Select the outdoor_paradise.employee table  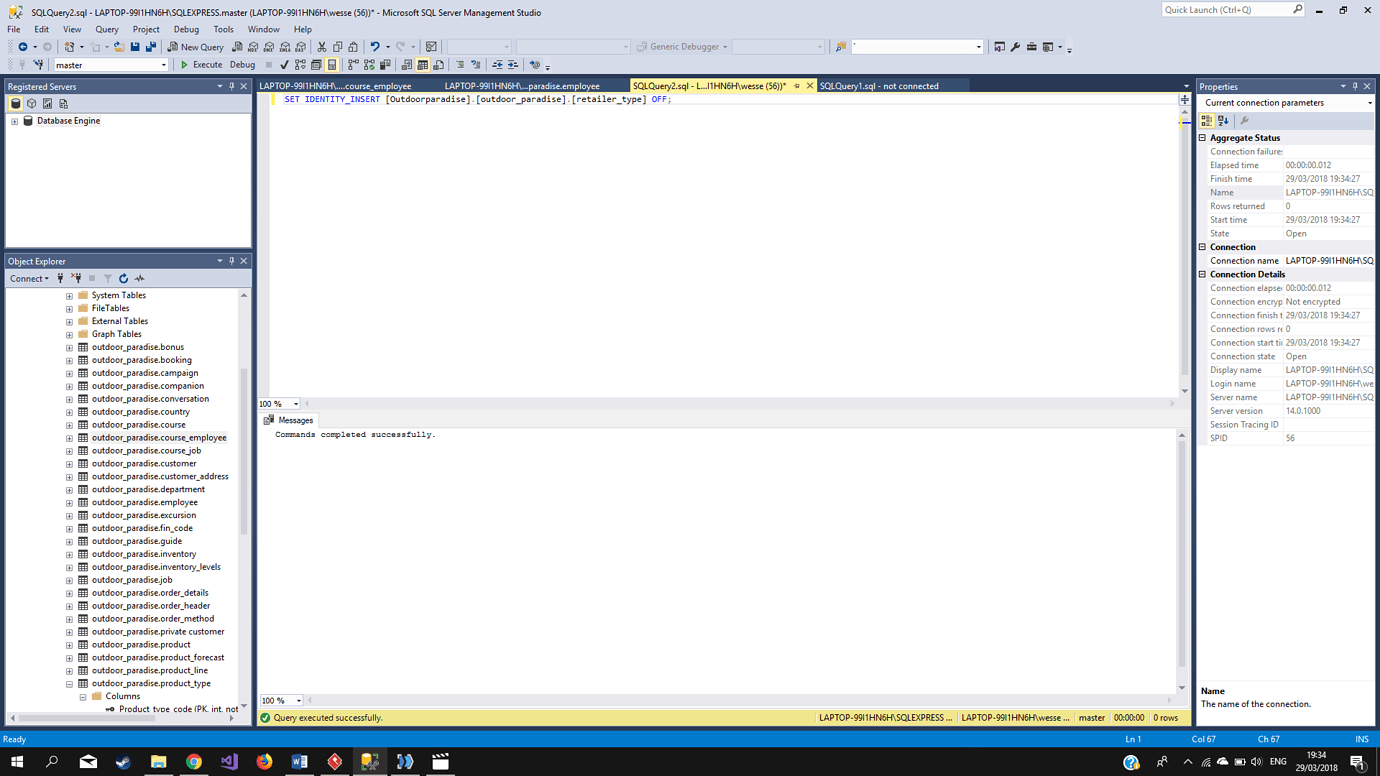(x=144, y=503)
